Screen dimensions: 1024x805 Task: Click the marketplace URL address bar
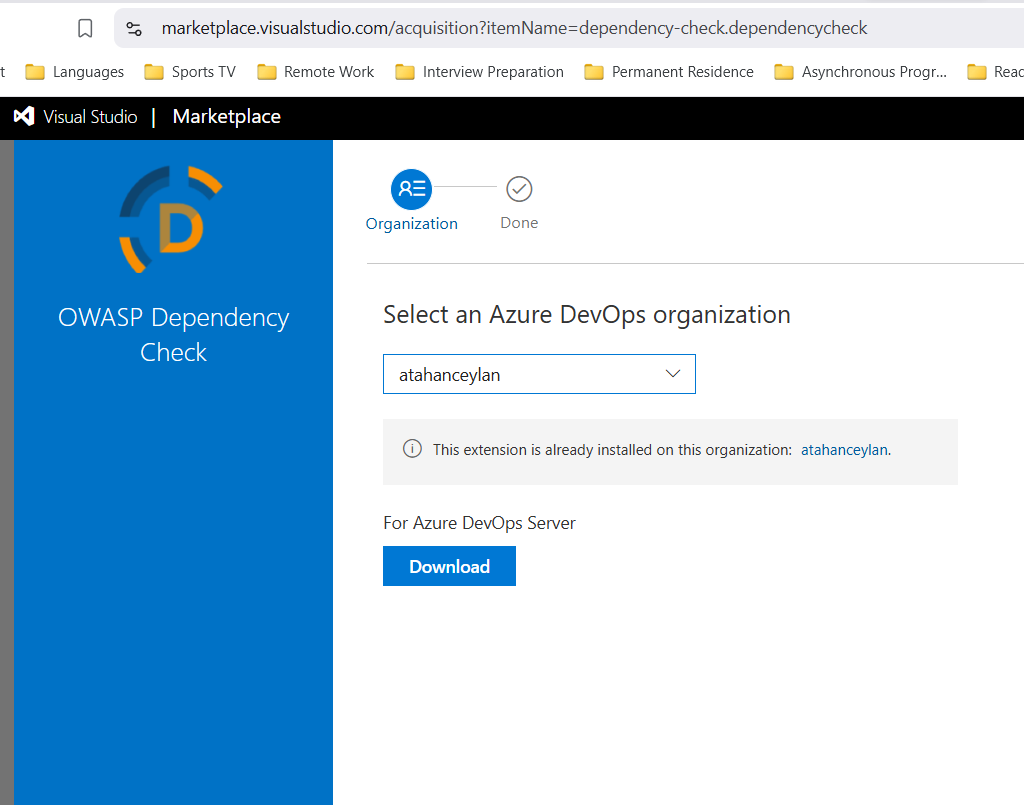568,28
